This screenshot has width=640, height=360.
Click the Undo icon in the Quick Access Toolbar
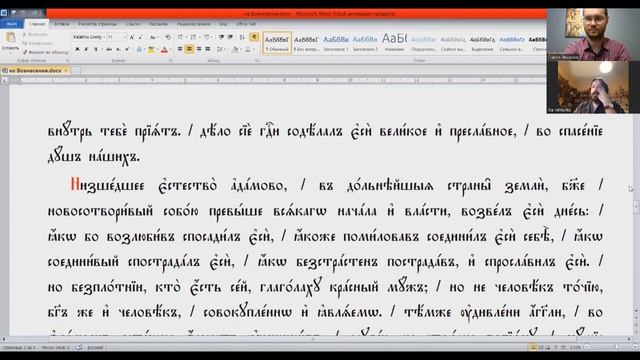coord(23,13)
